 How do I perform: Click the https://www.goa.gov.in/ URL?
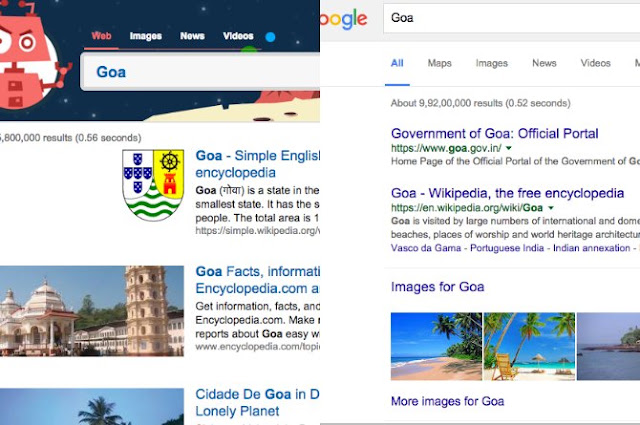point(446,148)
